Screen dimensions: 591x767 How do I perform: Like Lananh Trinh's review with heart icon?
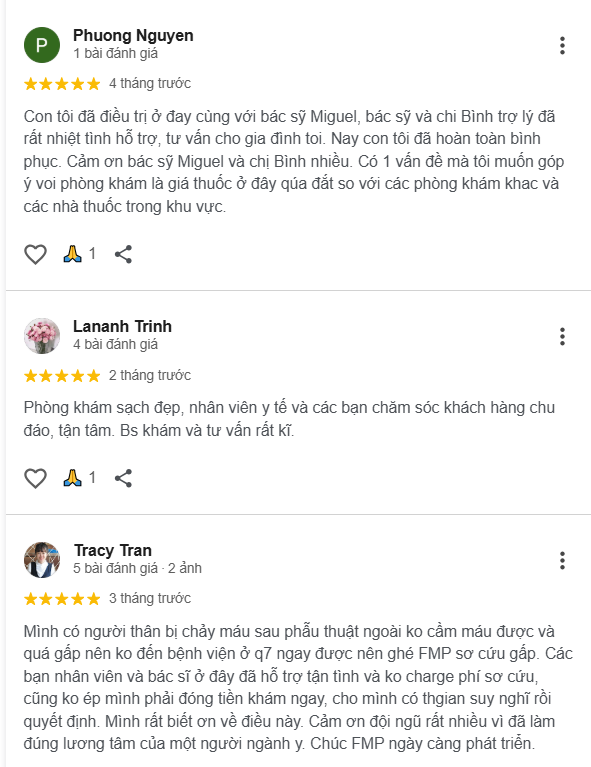[35, 478]
